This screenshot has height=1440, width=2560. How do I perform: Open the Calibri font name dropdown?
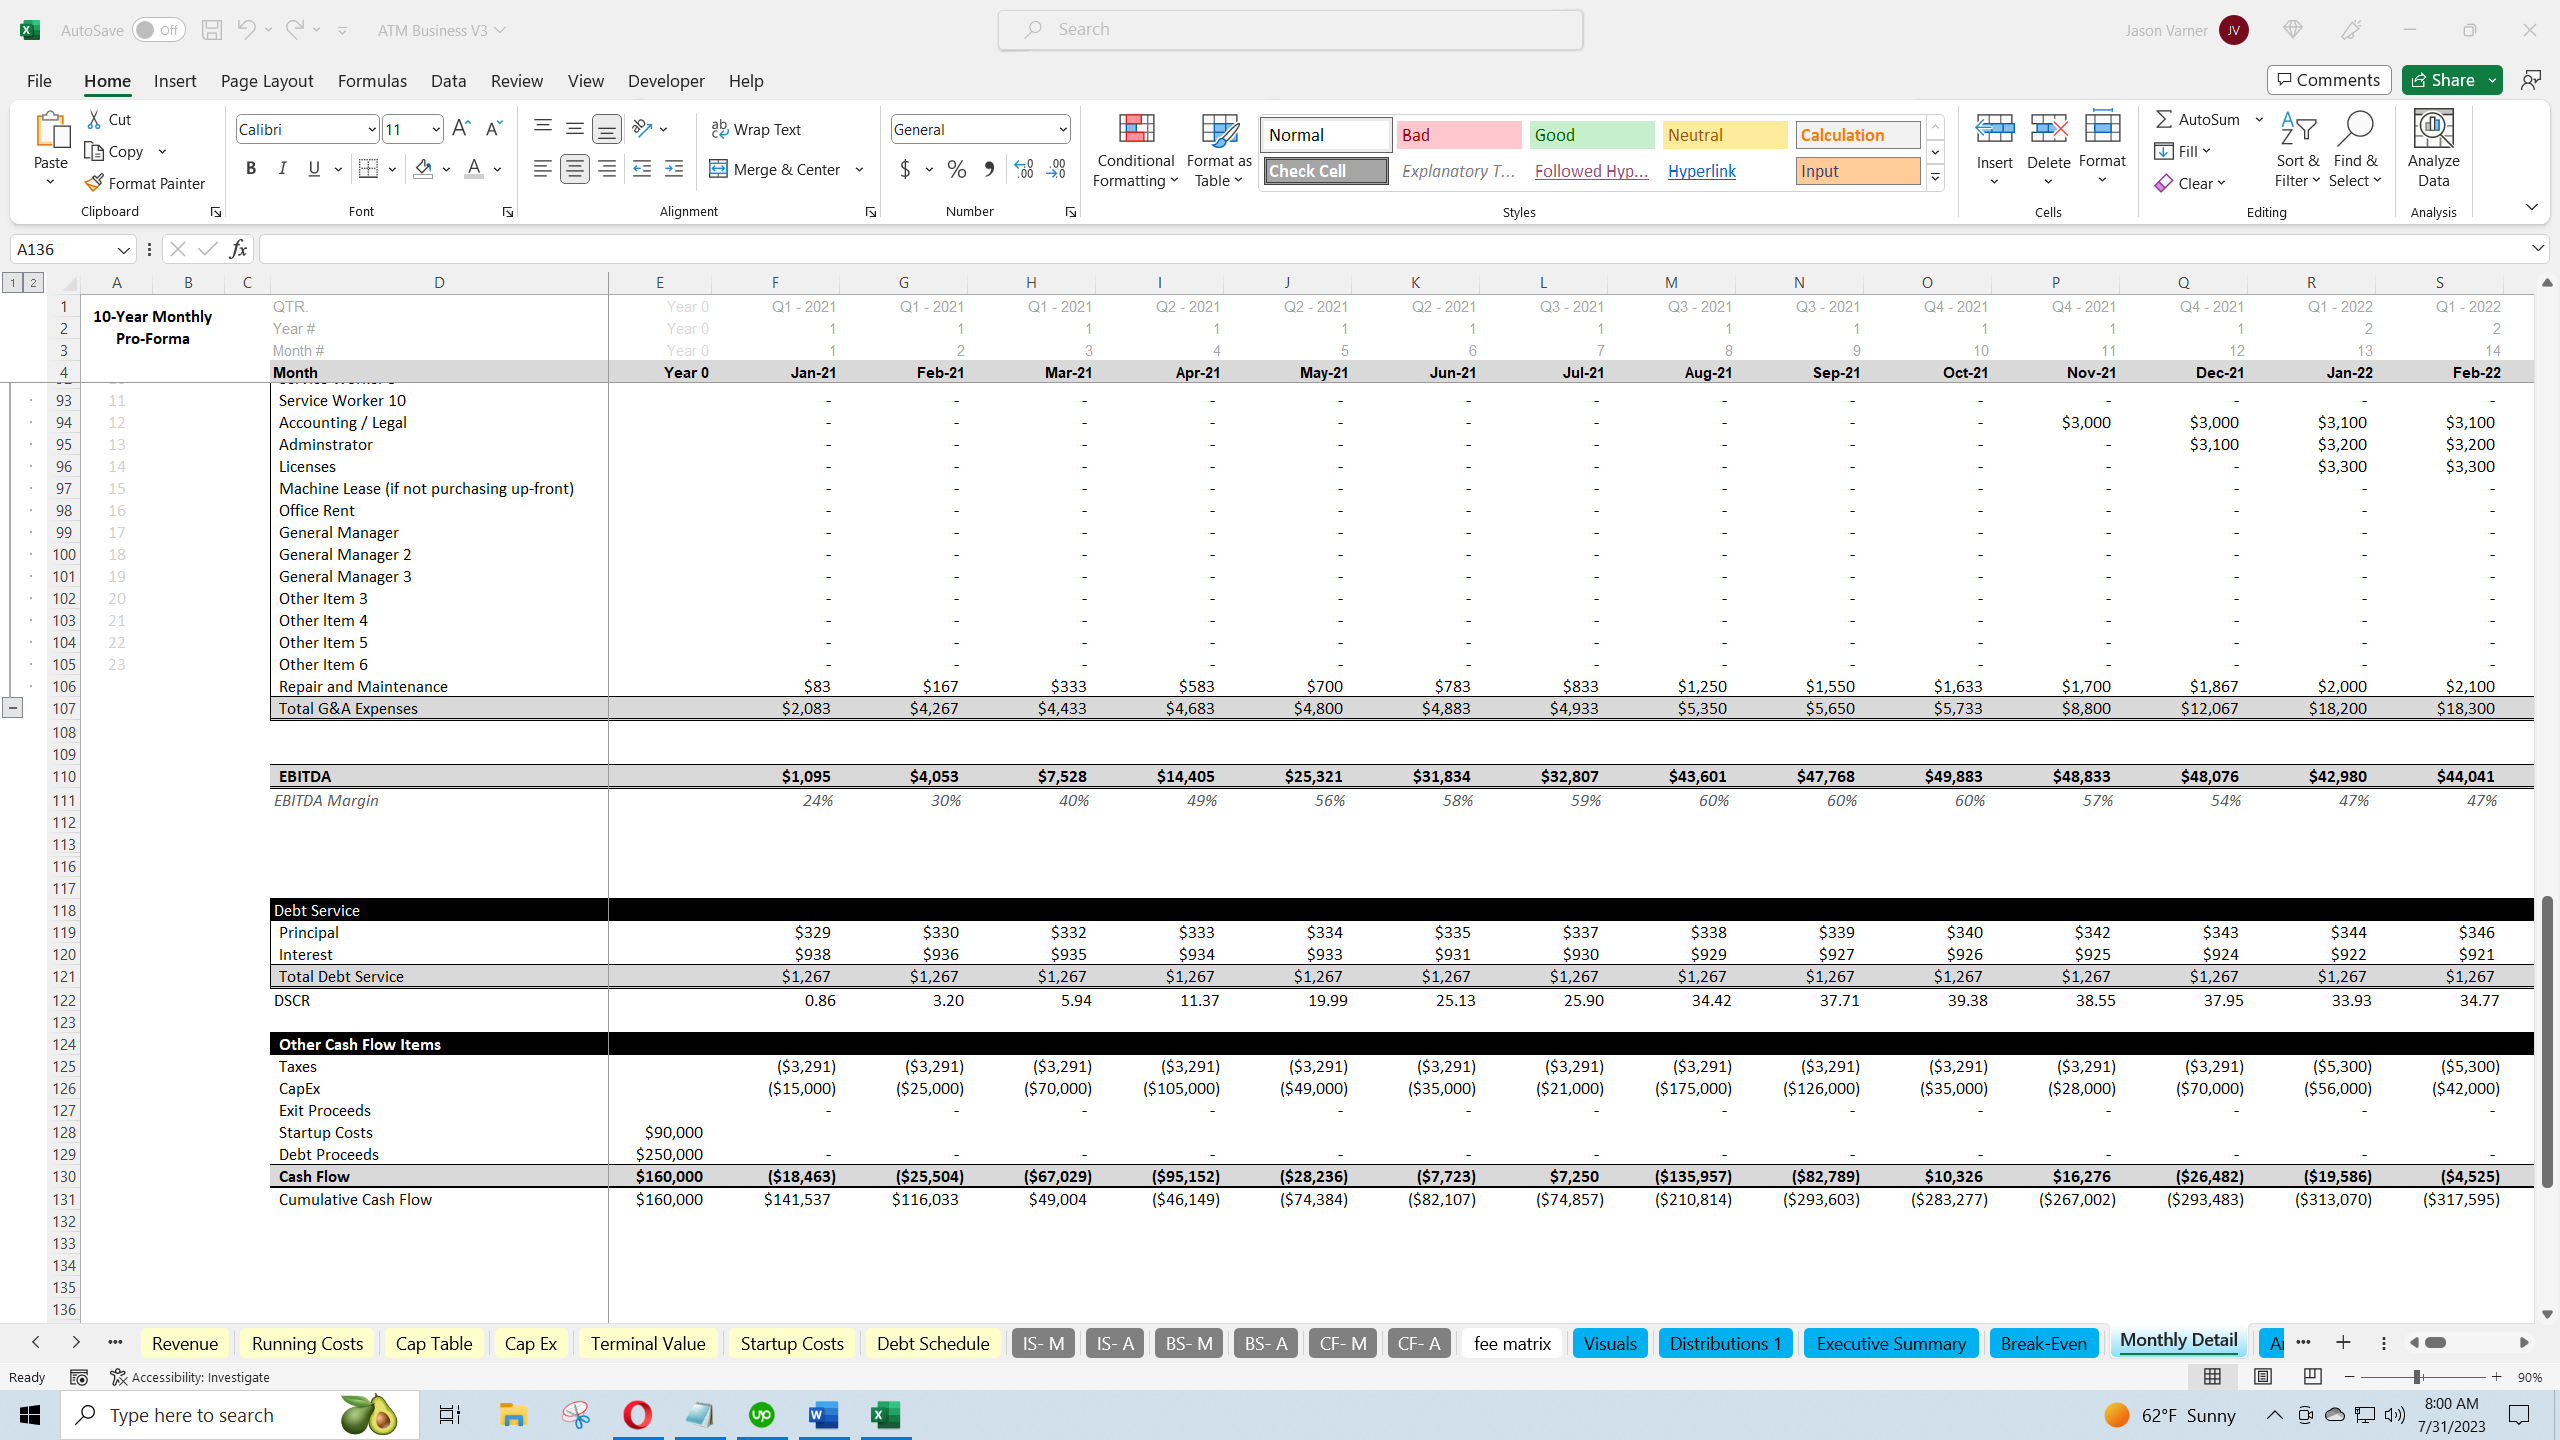click(371, 129)
